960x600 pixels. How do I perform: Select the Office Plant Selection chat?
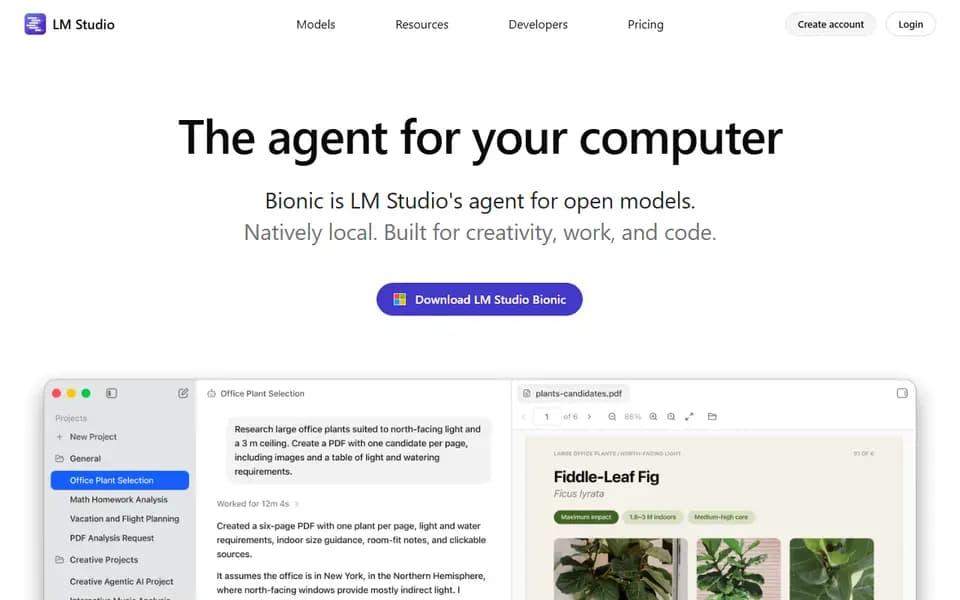click(120, 481)
